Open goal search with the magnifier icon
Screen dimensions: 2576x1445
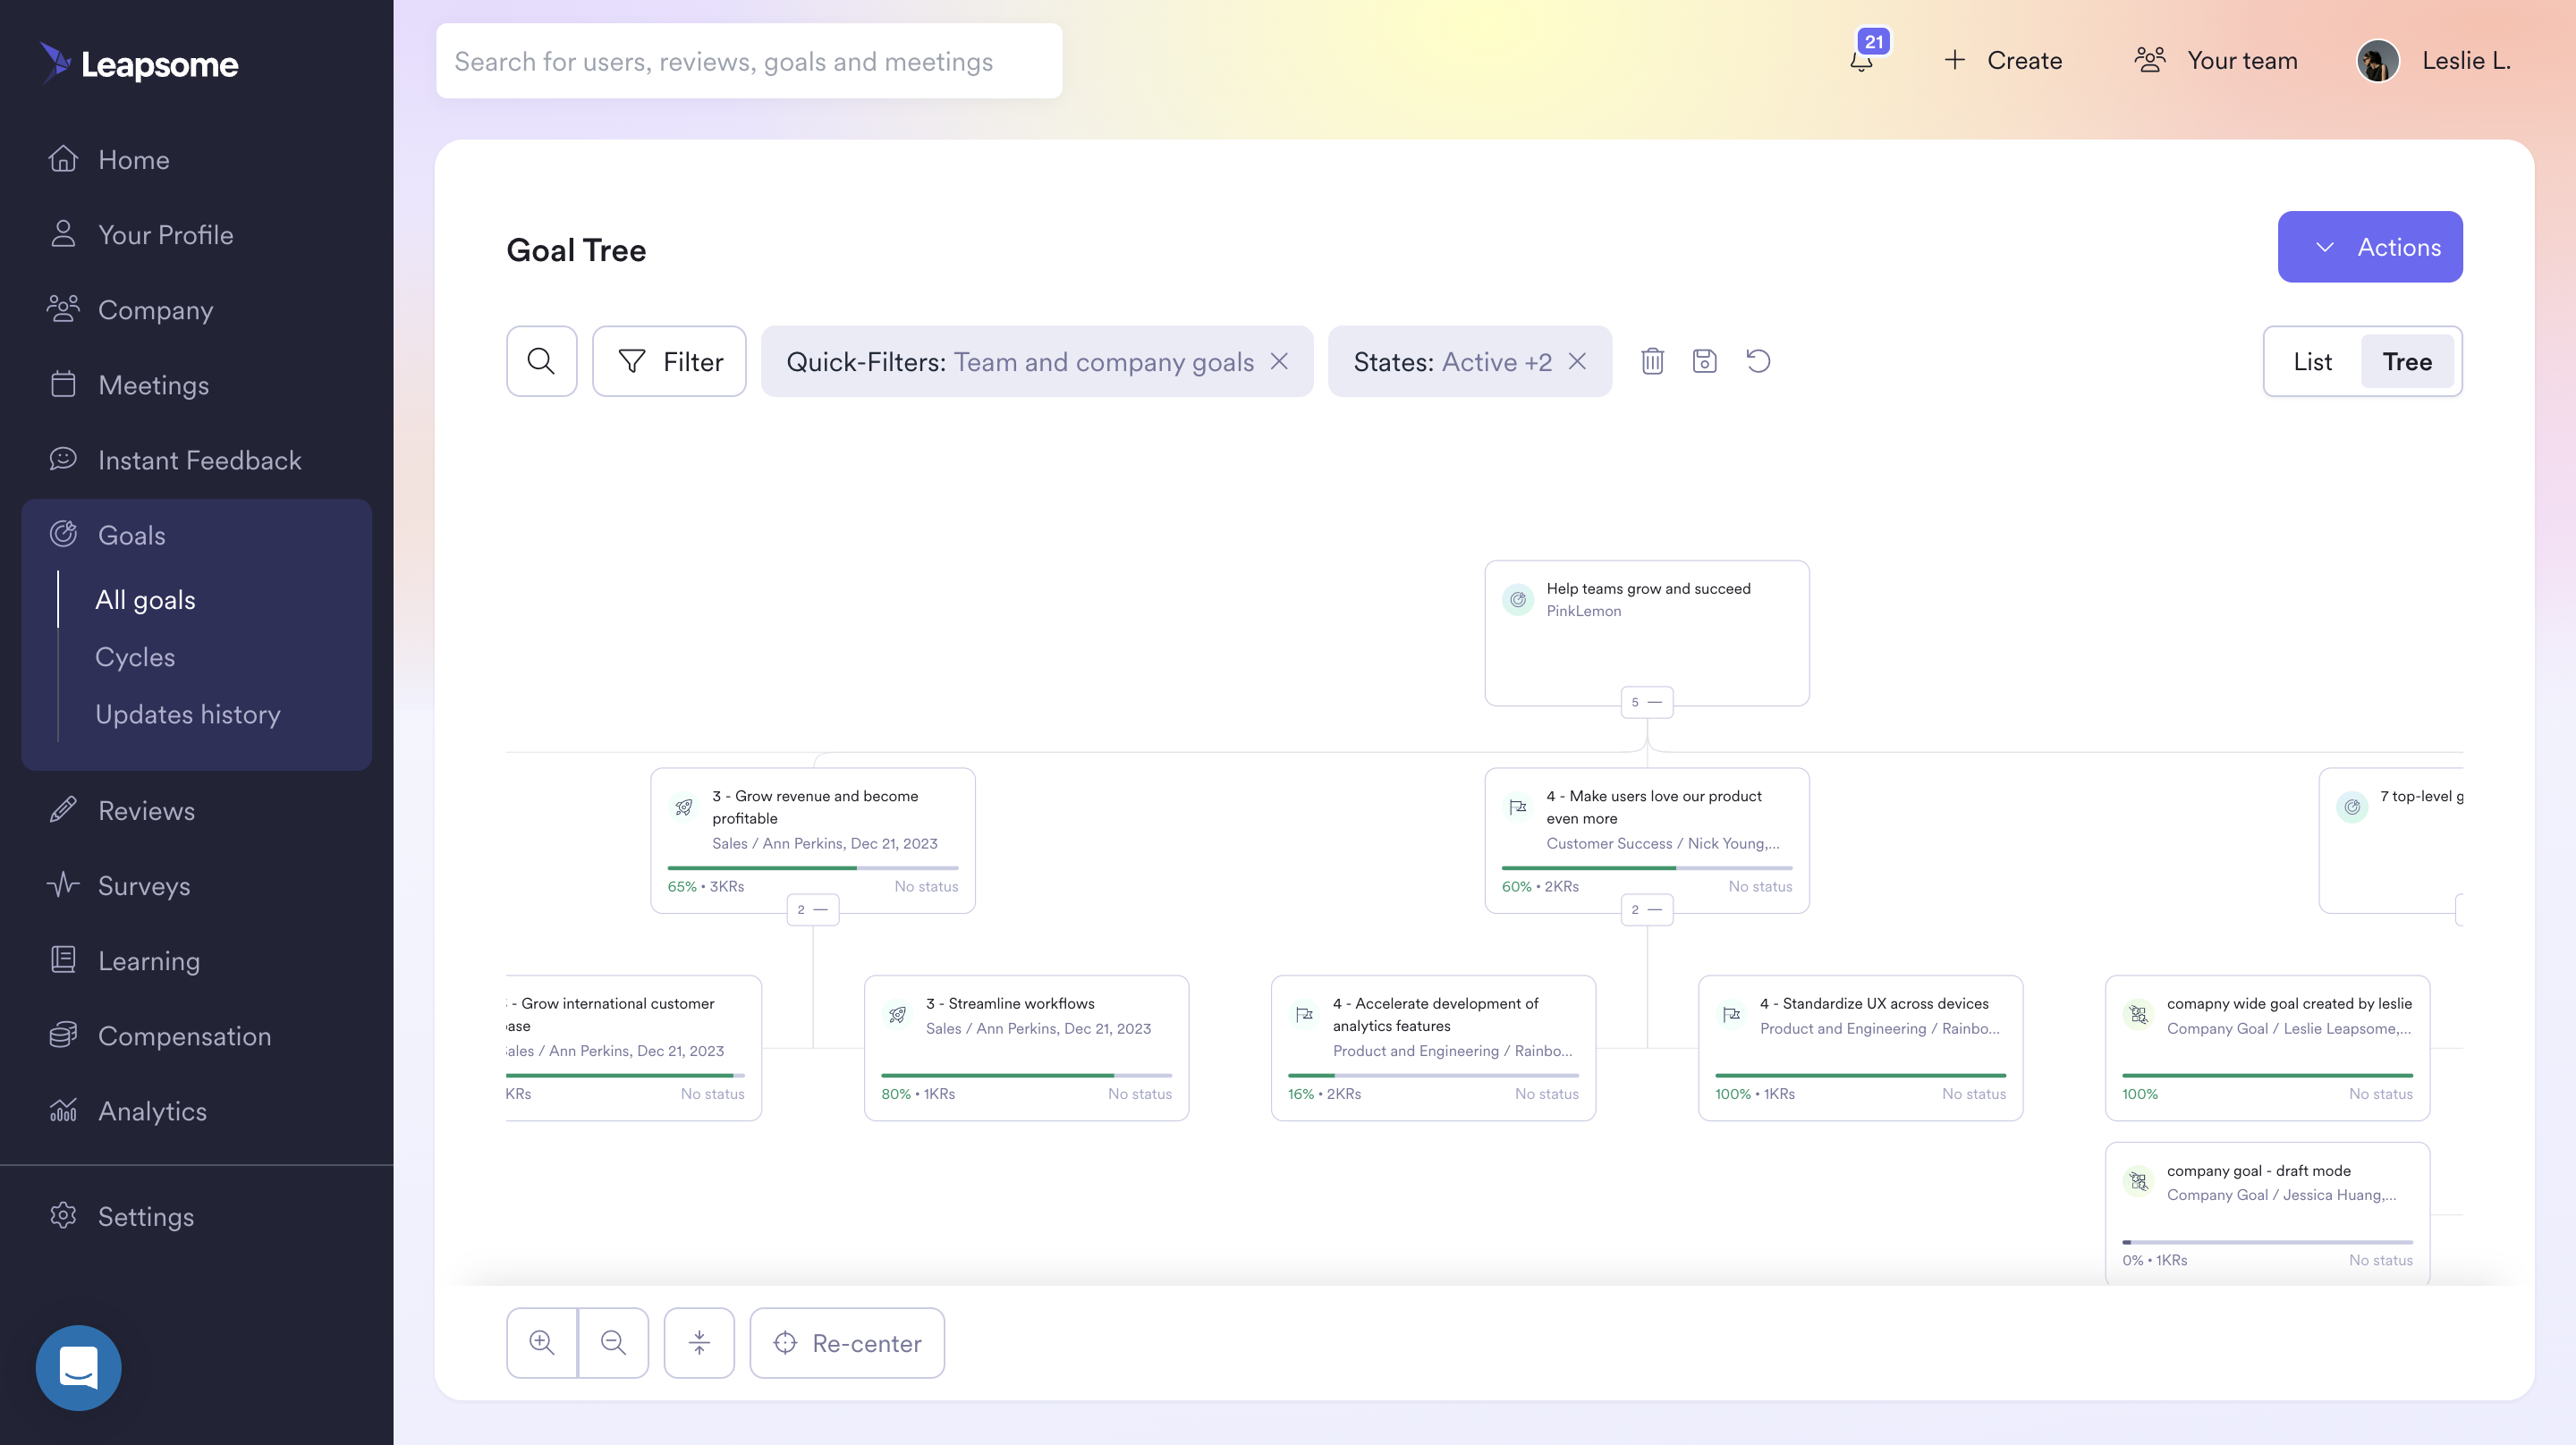pyautogui.click(x=541, y=361)
